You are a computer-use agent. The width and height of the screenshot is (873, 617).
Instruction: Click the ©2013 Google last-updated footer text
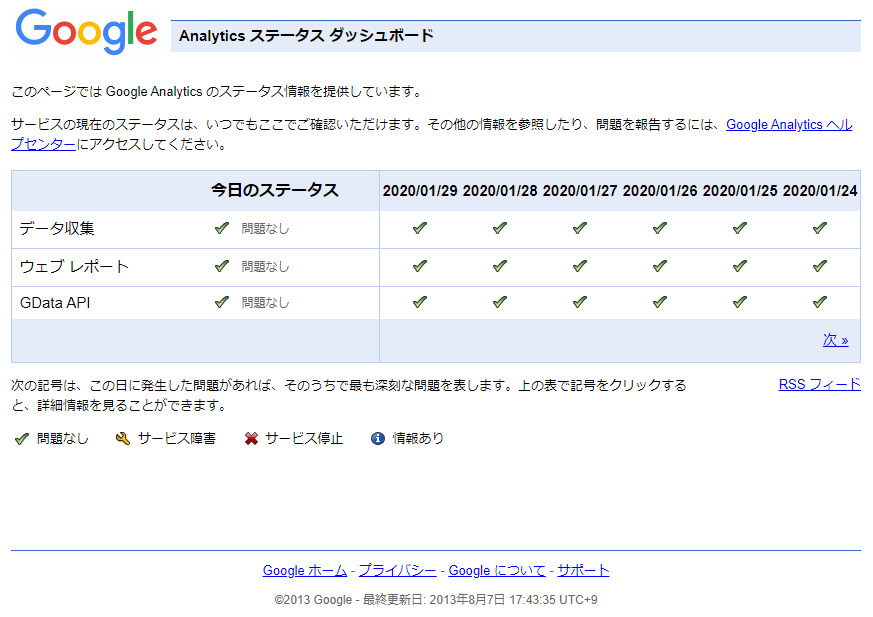[436, 600]
